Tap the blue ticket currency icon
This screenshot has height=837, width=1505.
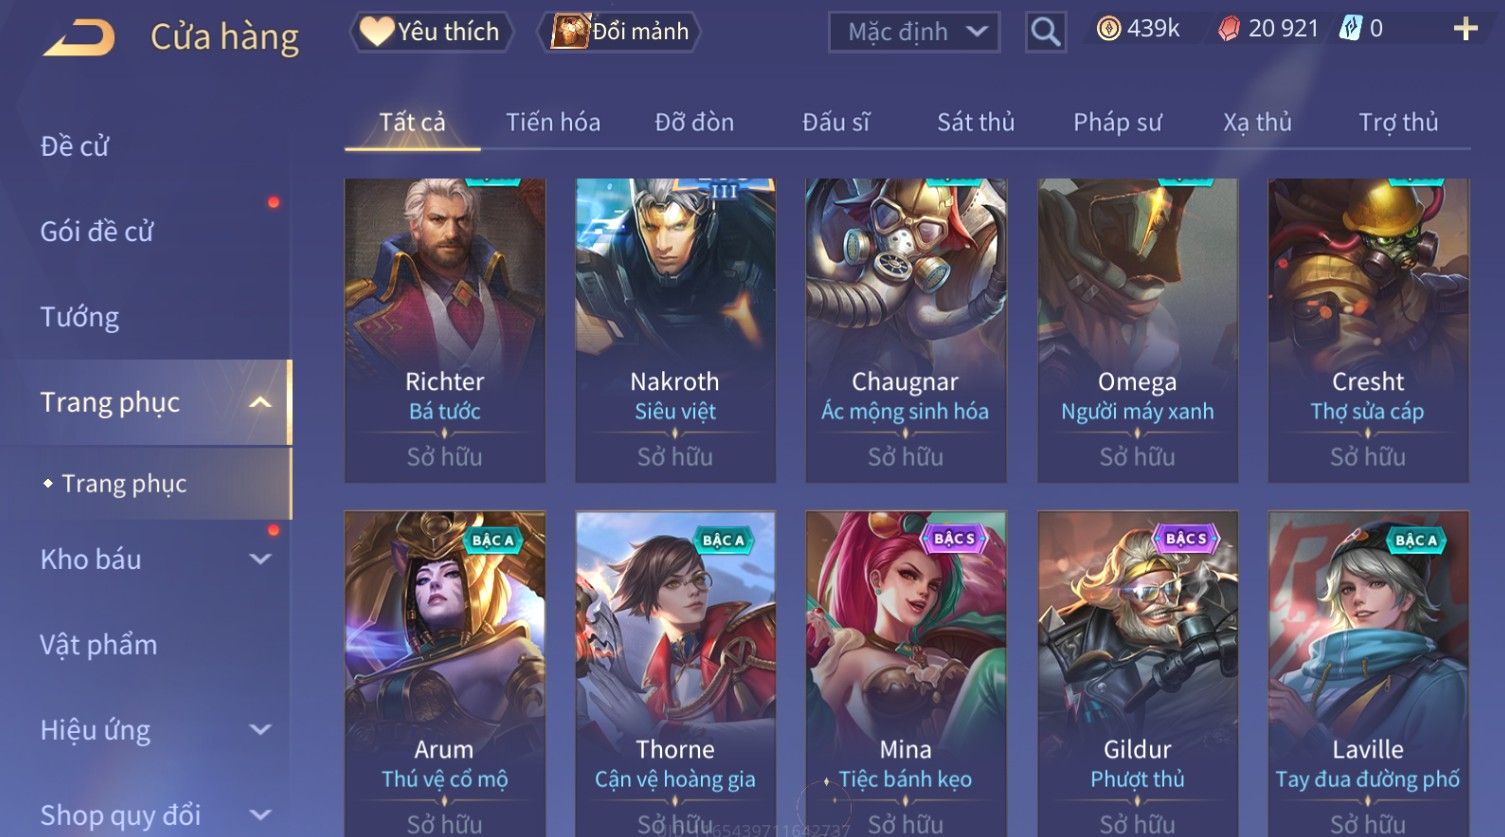[x=1350, y=29]
